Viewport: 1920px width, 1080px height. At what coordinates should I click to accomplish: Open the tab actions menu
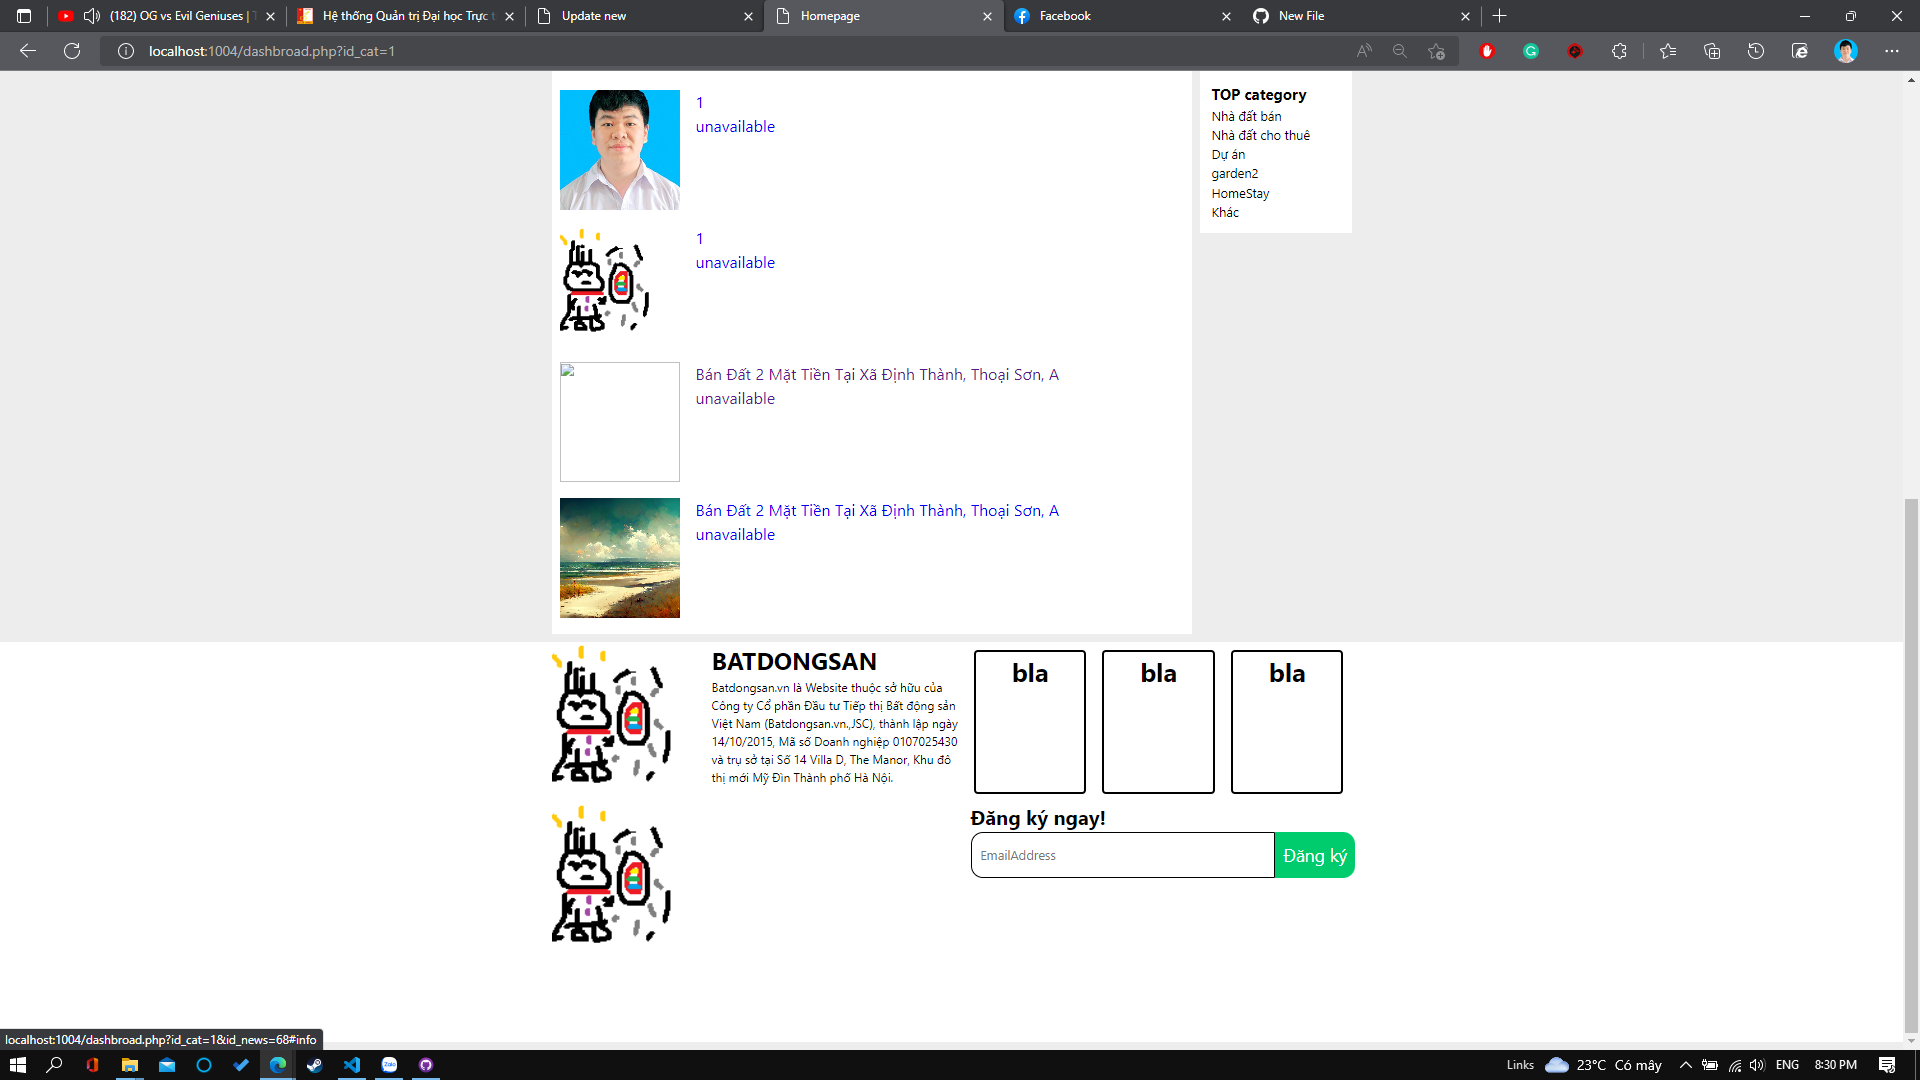pyautogui.click(x=22, y=15)
